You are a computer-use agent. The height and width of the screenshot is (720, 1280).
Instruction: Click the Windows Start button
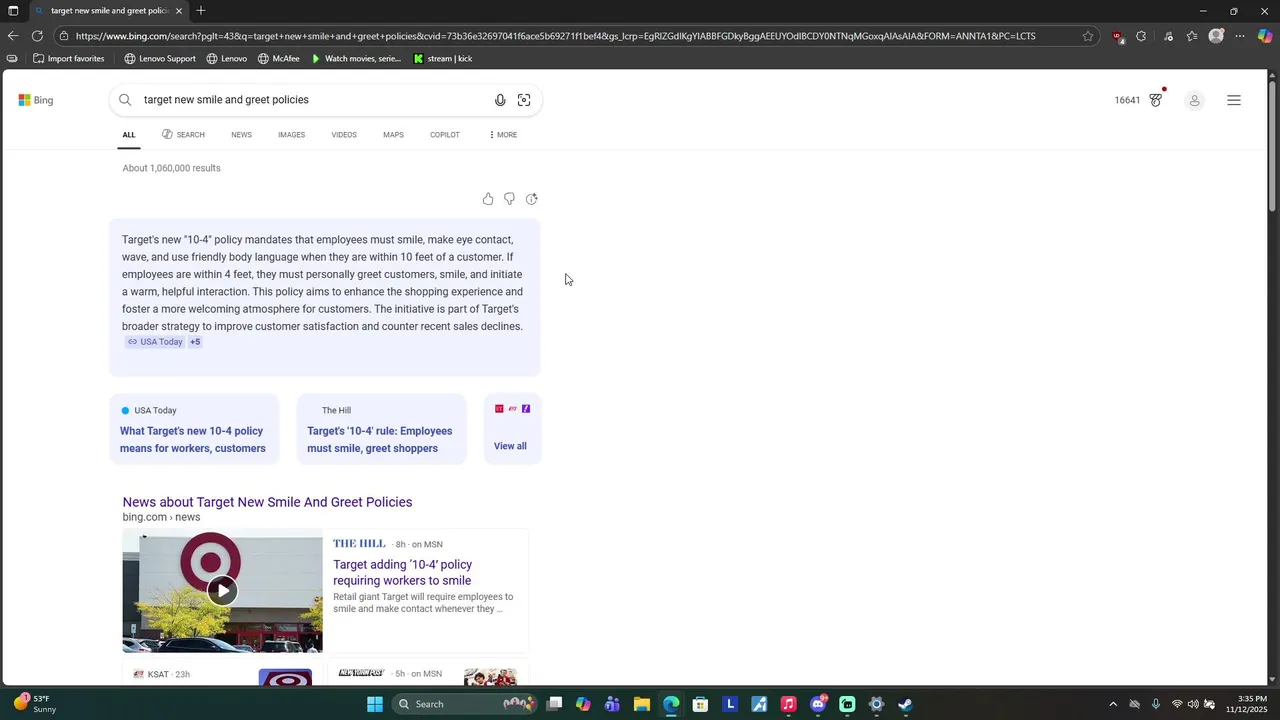[375, 704]
